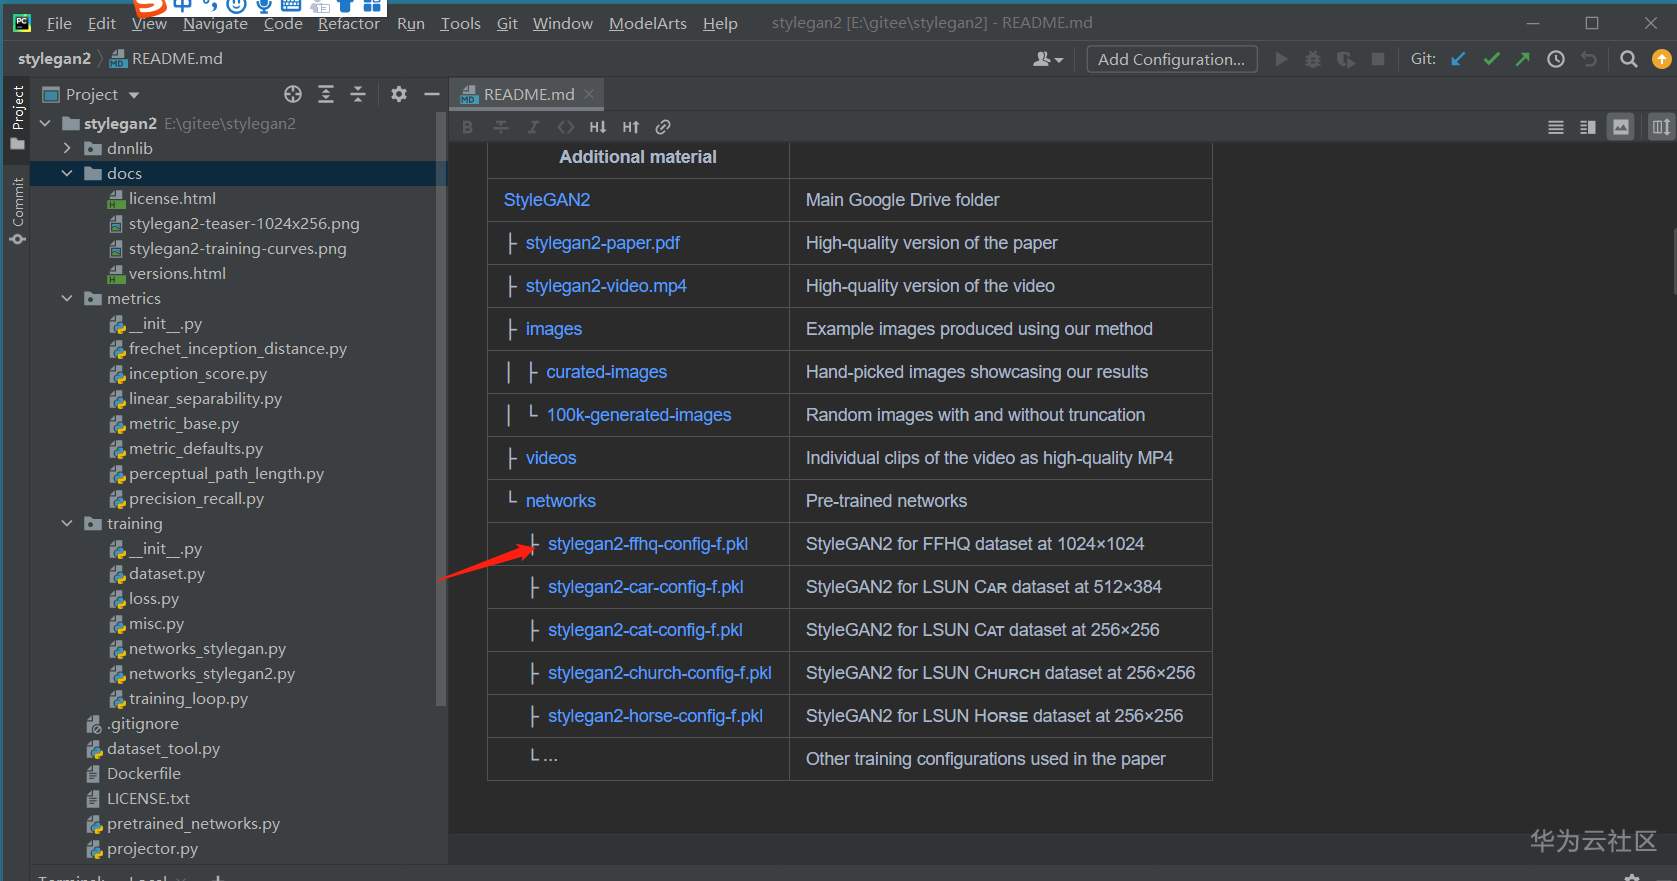Screen dimensions: 1677x881
Task: Switch to preview-only view mode
Action: (1621, 127)
